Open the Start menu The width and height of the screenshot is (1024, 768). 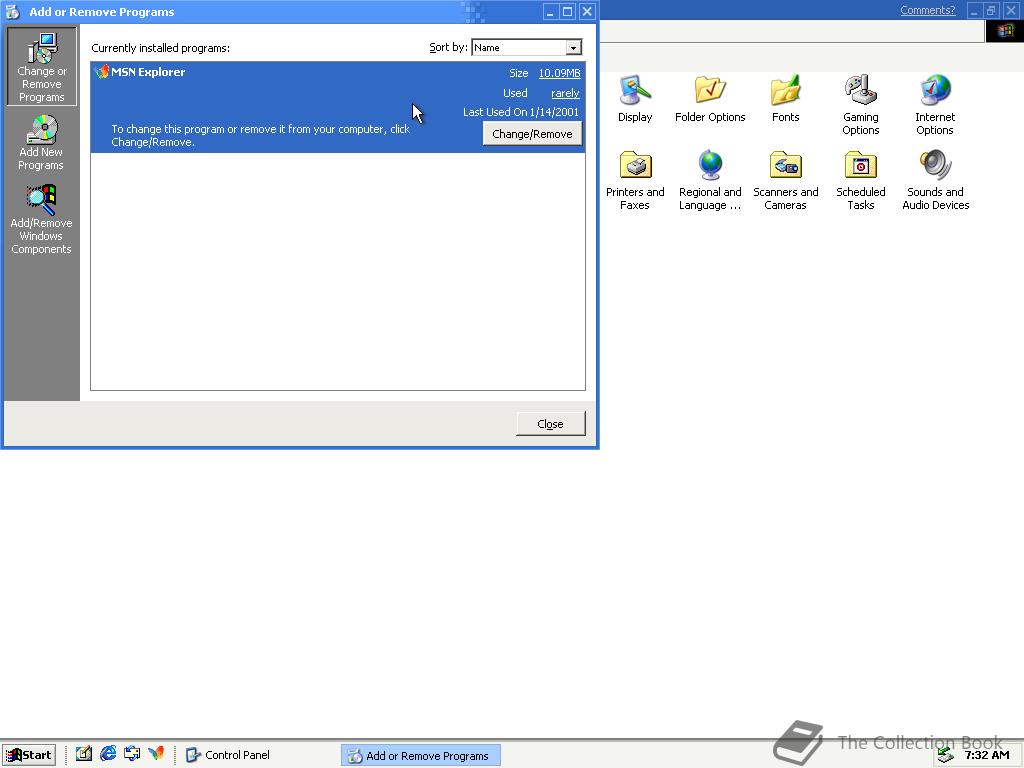tap(29, 755)
